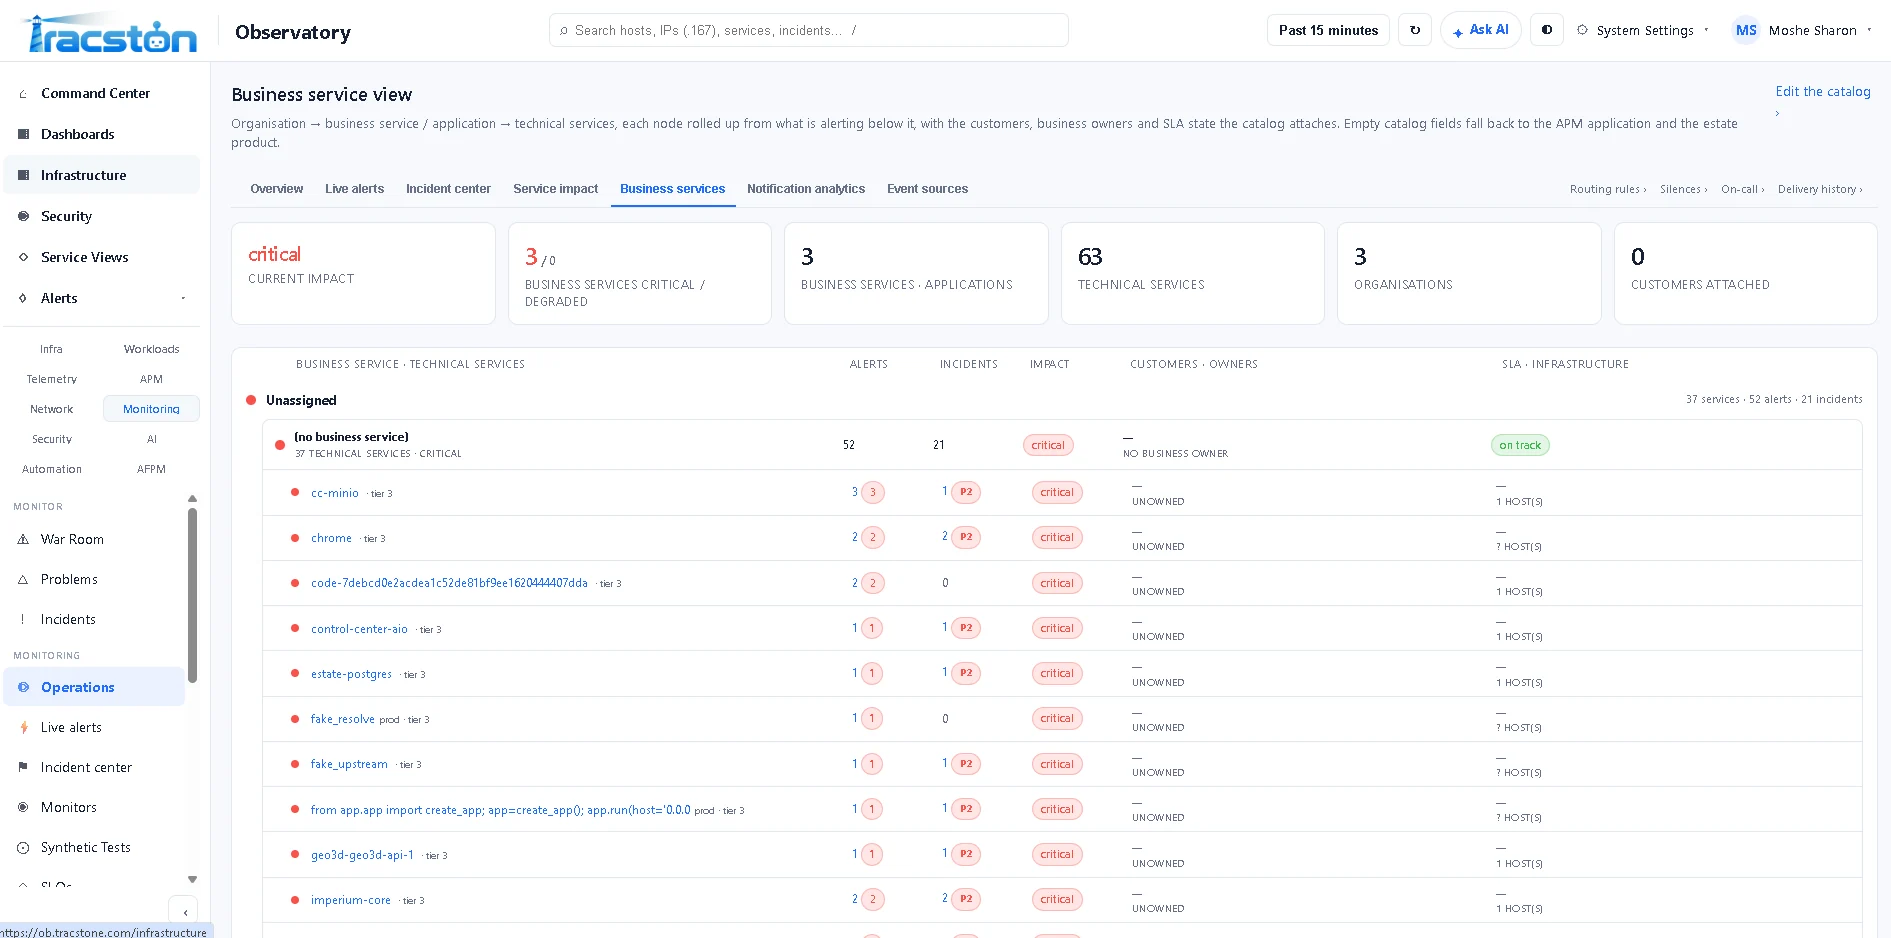Image resolution: width=1891 pixels, height=938 pixels.
Task: Open War Room page
Action: 94,539
